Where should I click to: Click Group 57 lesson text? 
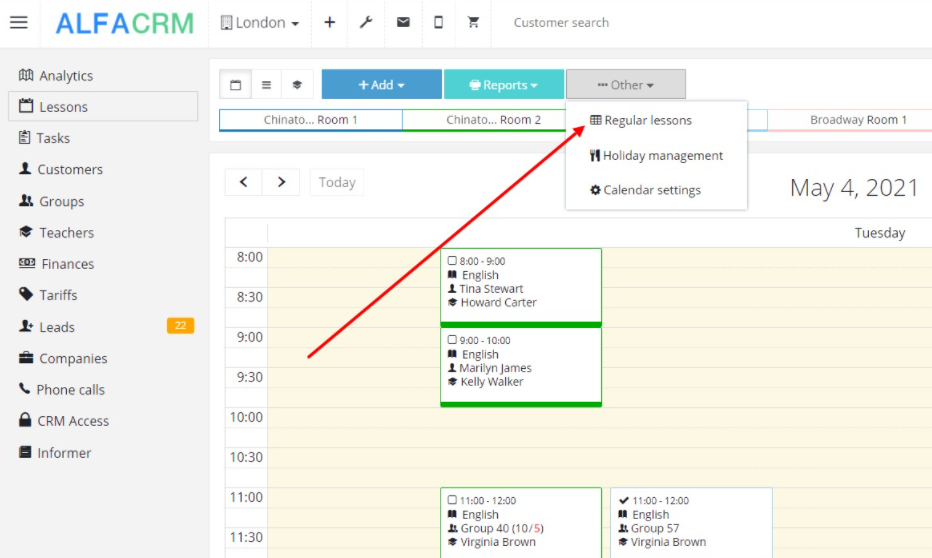(x=655, y=528)
